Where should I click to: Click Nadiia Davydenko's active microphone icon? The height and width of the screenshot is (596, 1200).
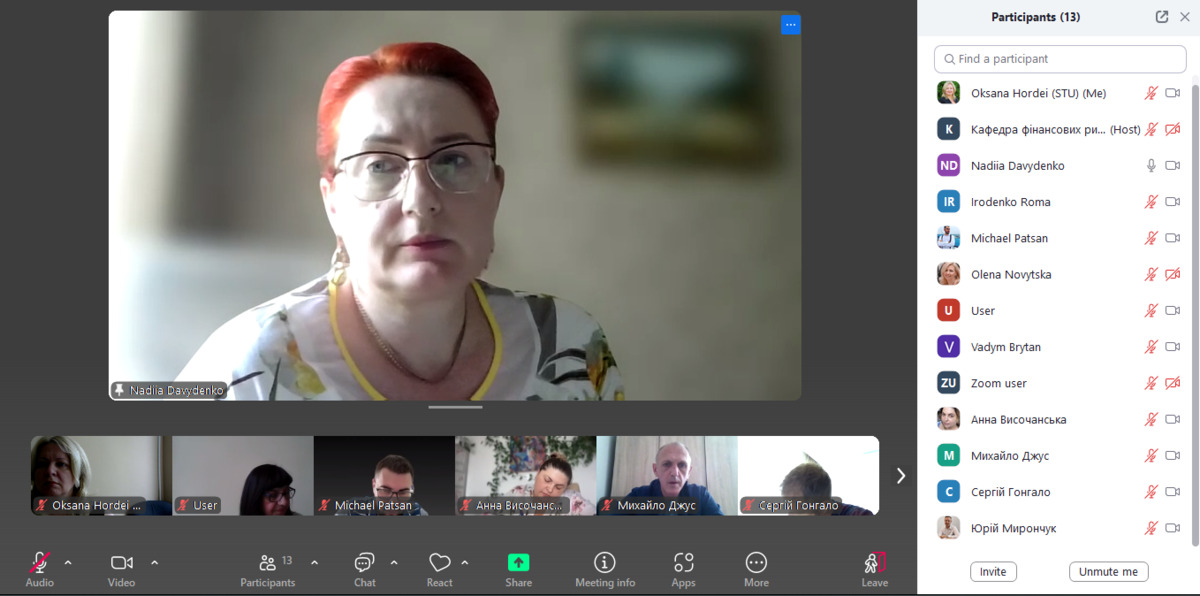tap(1151, 166)
